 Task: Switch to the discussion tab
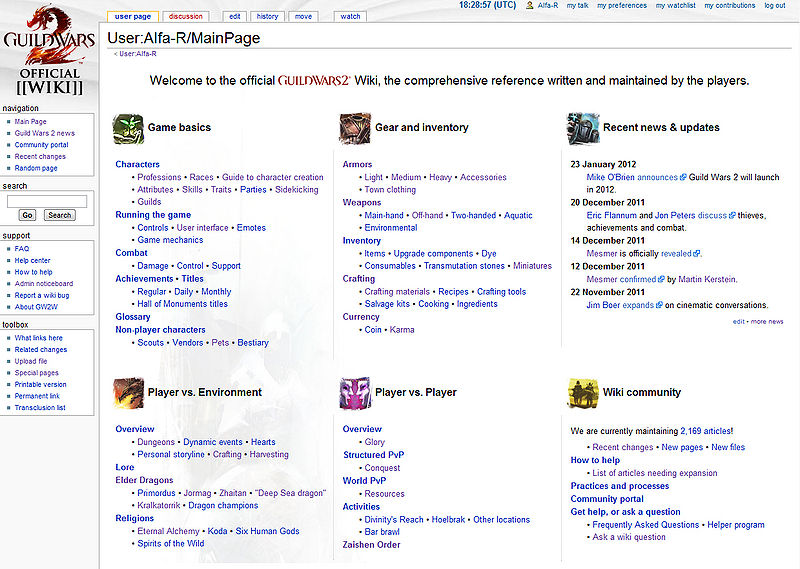(x=186, y=16)
